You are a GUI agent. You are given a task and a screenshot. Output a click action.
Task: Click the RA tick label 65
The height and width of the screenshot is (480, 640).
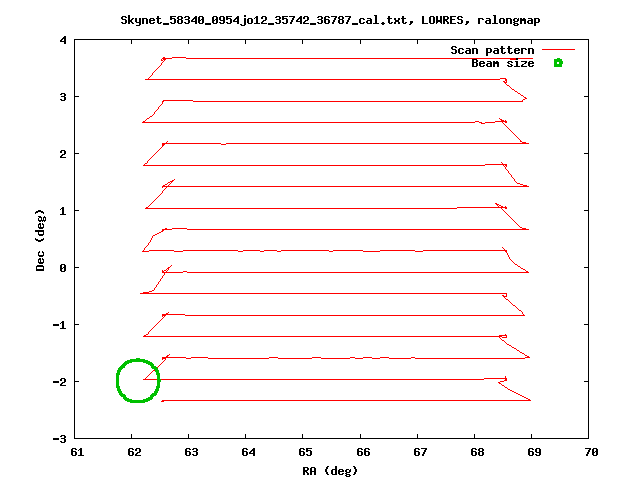[305, 452]
